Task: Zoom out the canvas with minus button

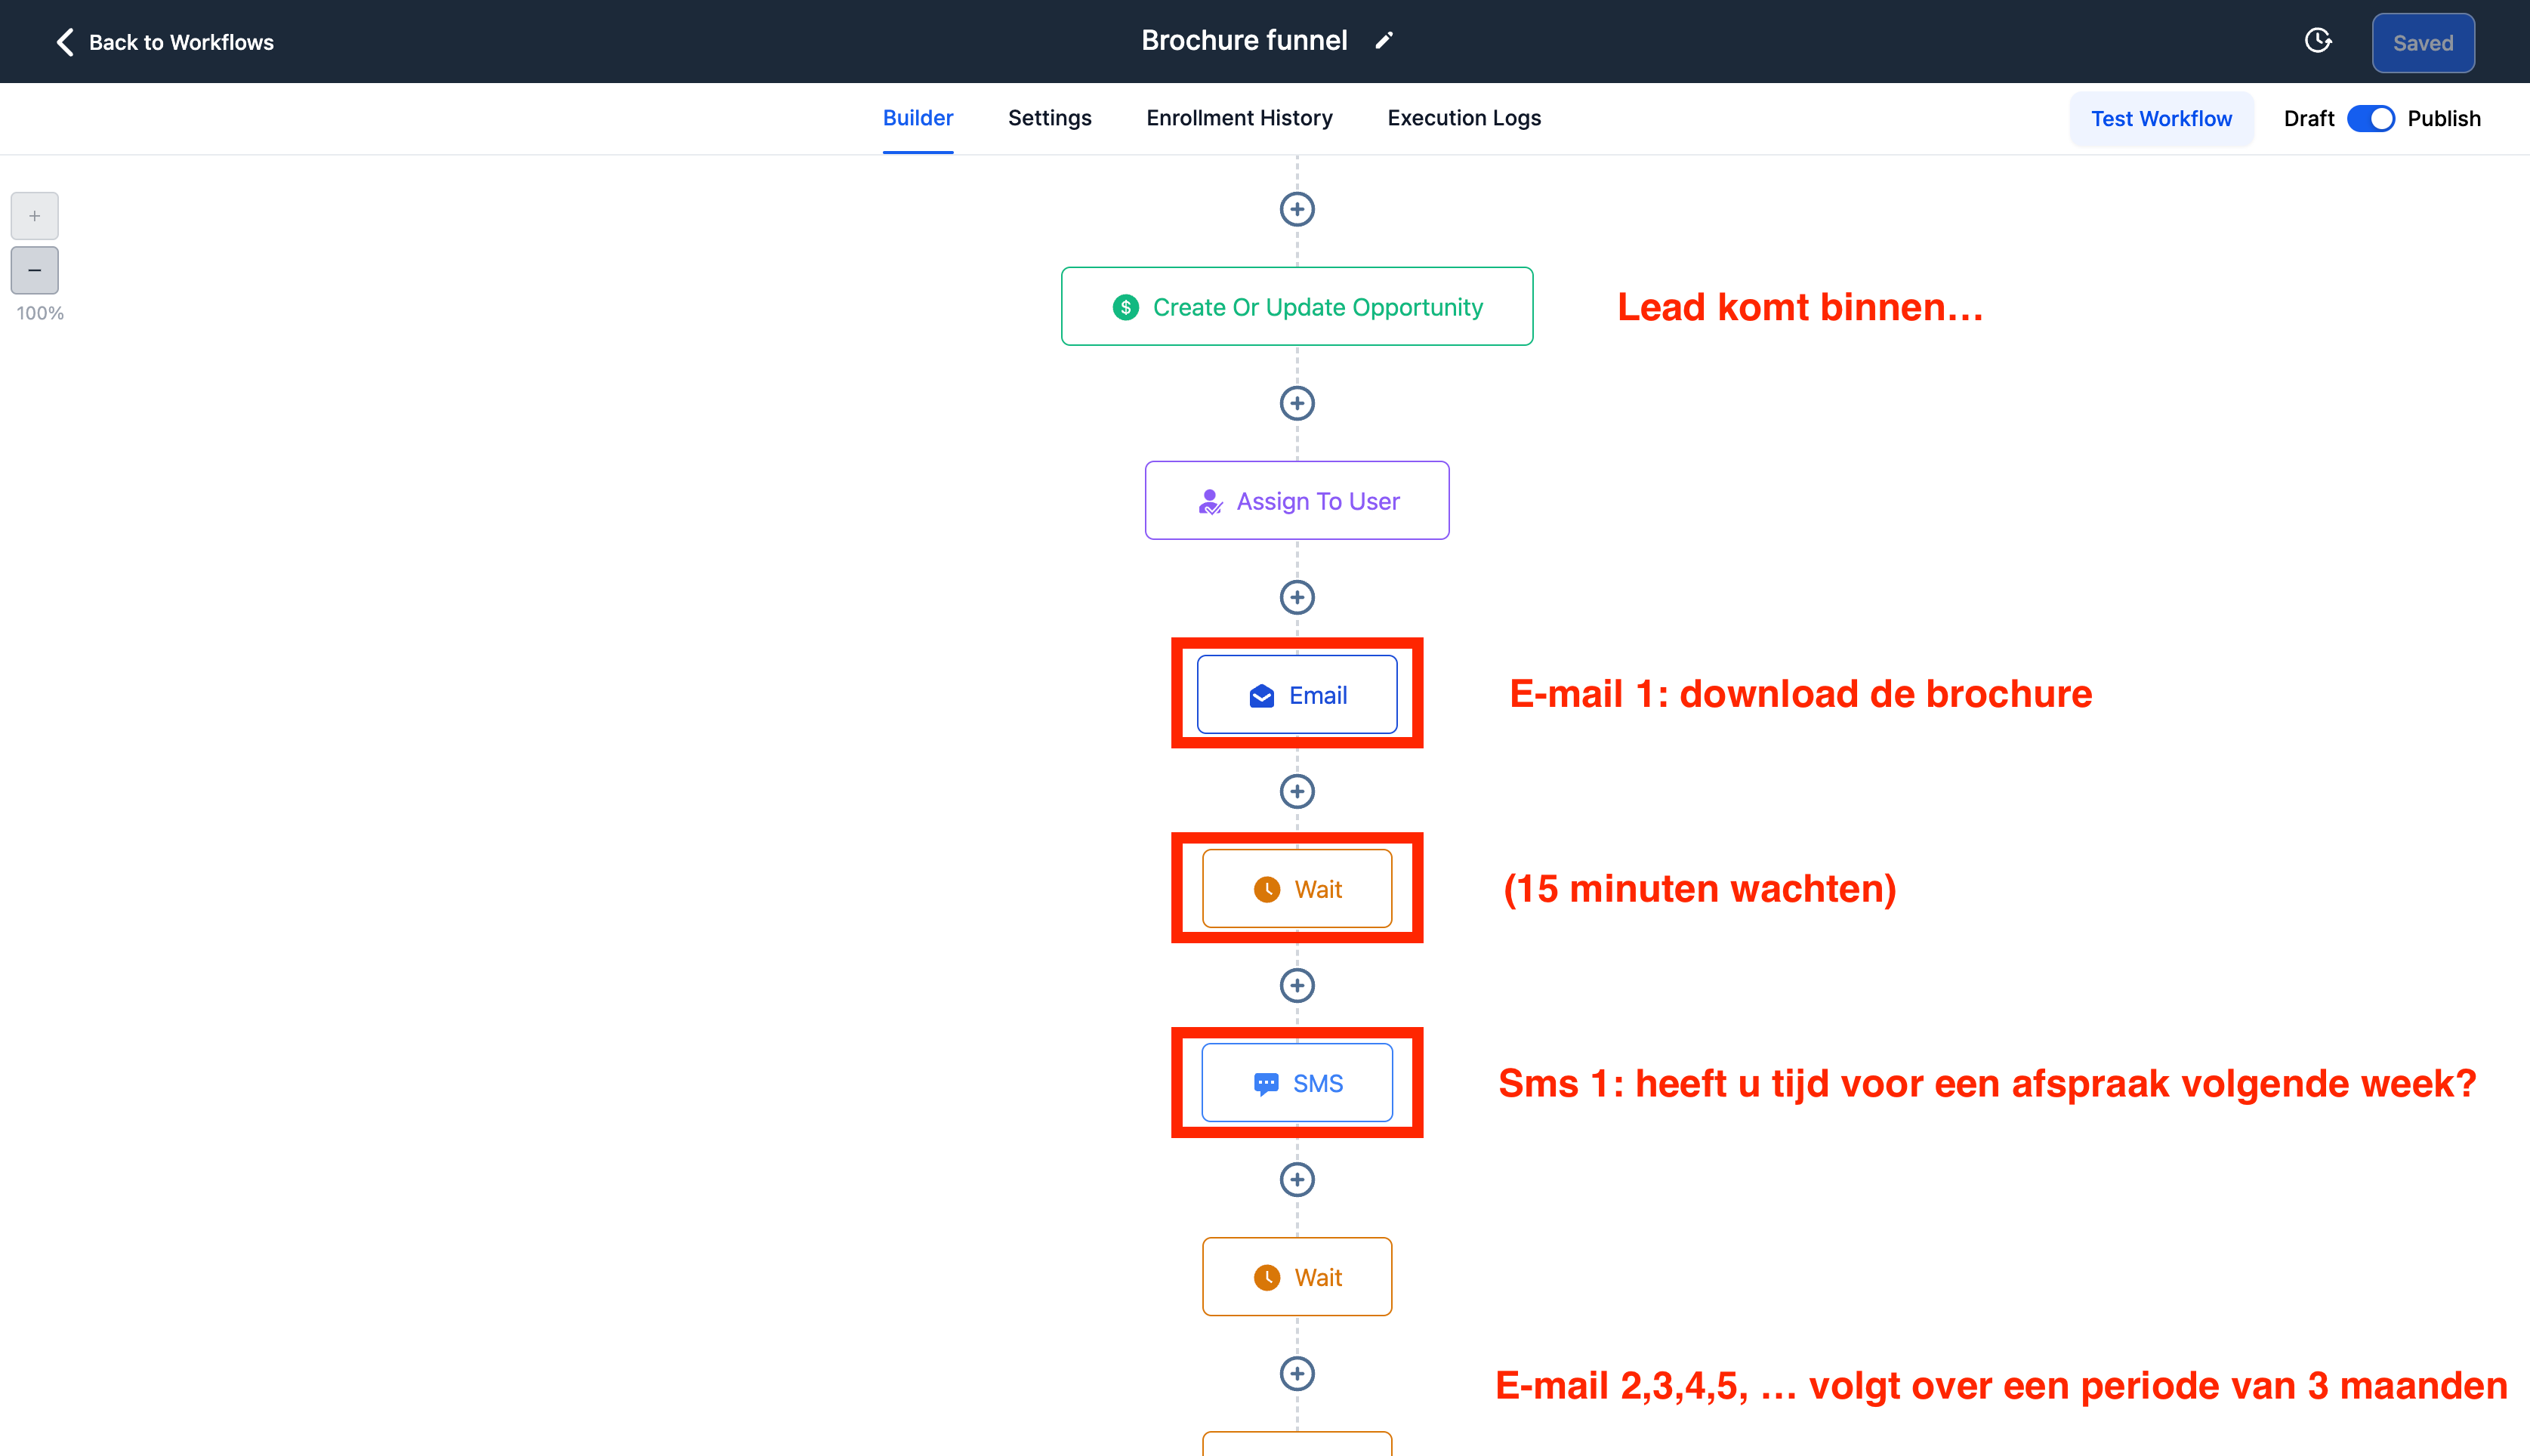Action: pyautogui.click(x=35, y=270)
